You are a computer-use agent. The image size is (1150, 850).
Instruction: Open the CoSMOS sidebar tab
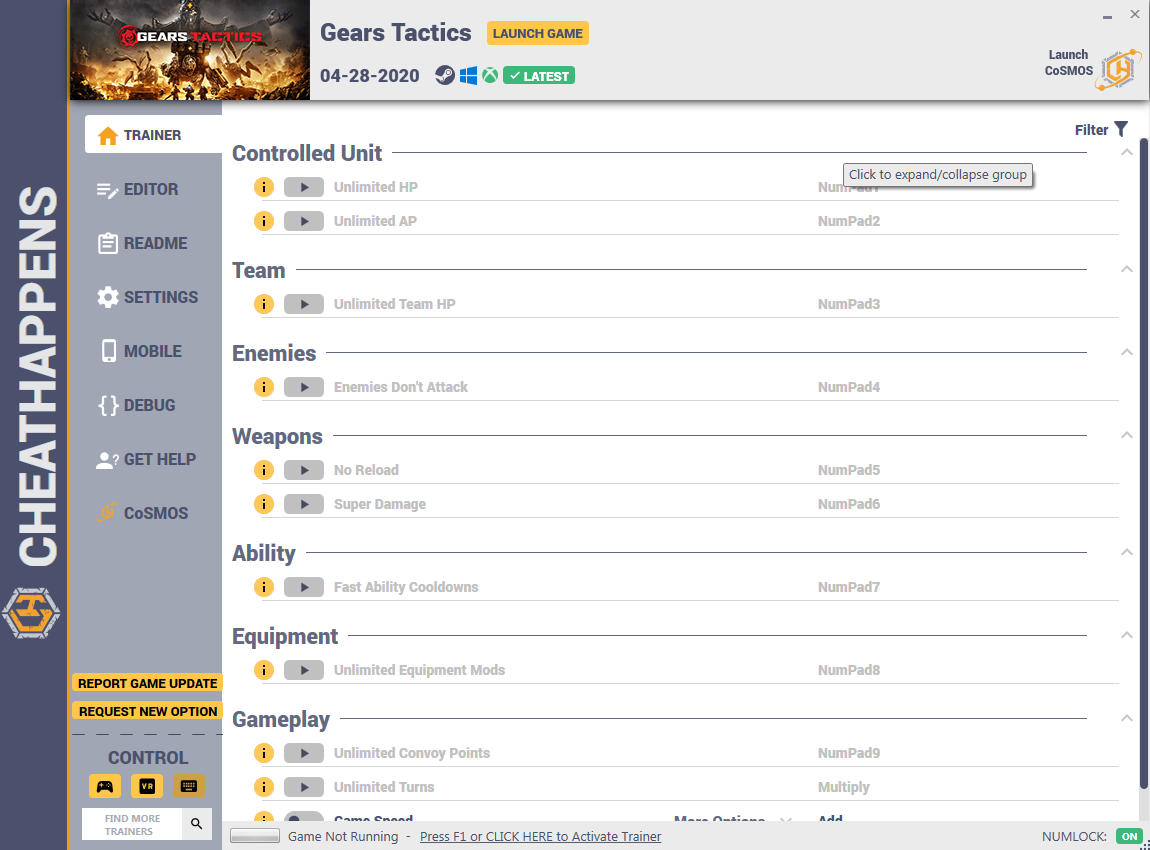(x=142, y=513)
